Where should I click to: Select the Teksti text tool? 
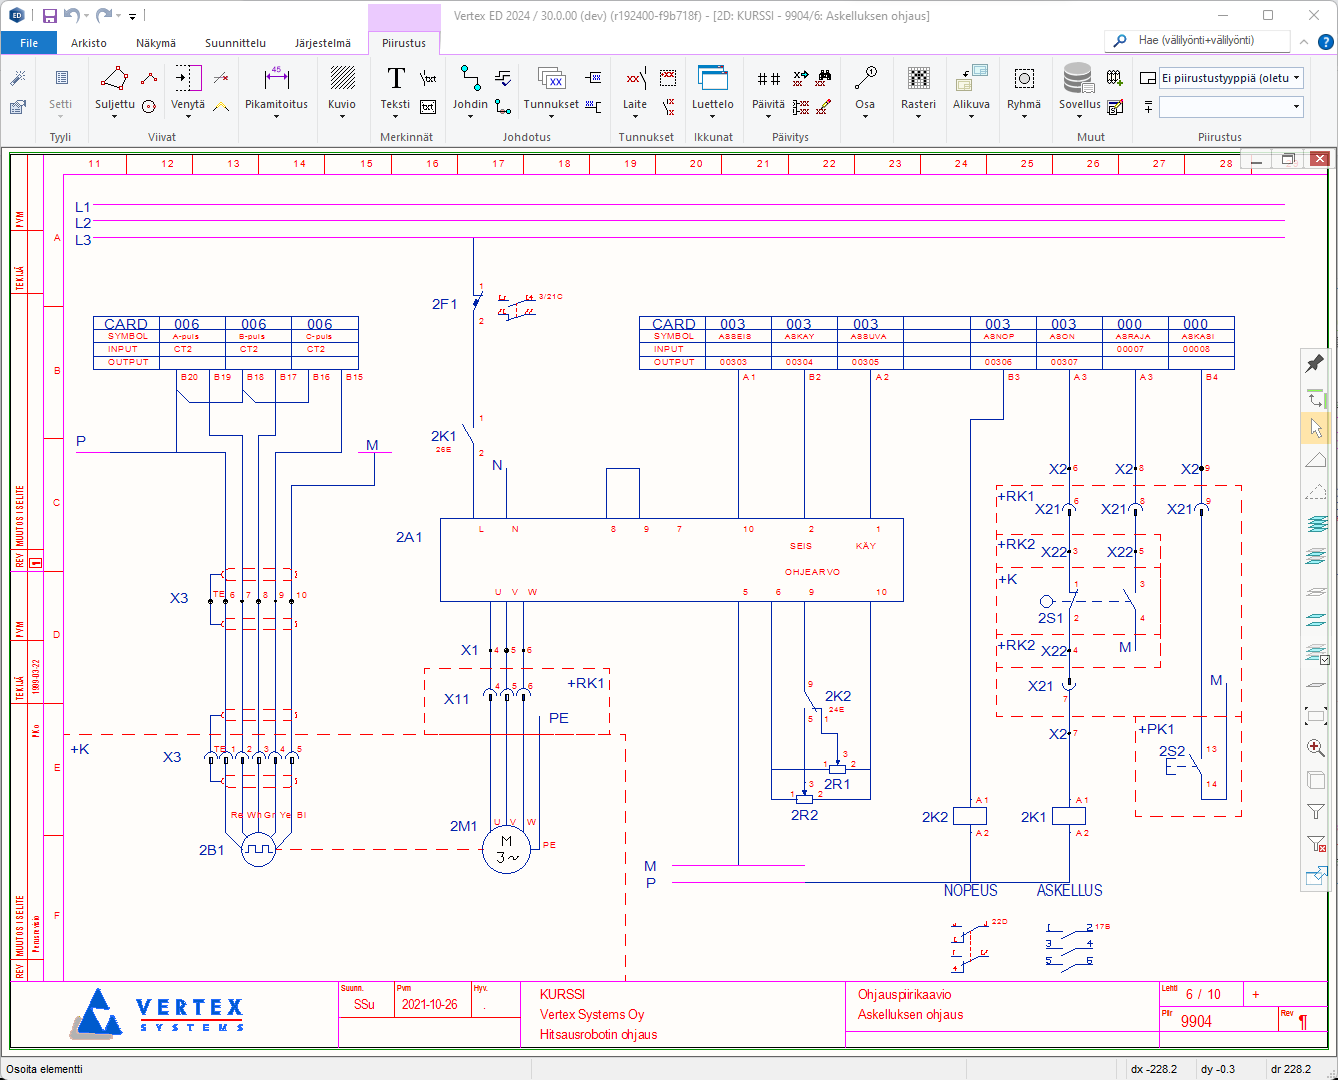coord(395,79)
